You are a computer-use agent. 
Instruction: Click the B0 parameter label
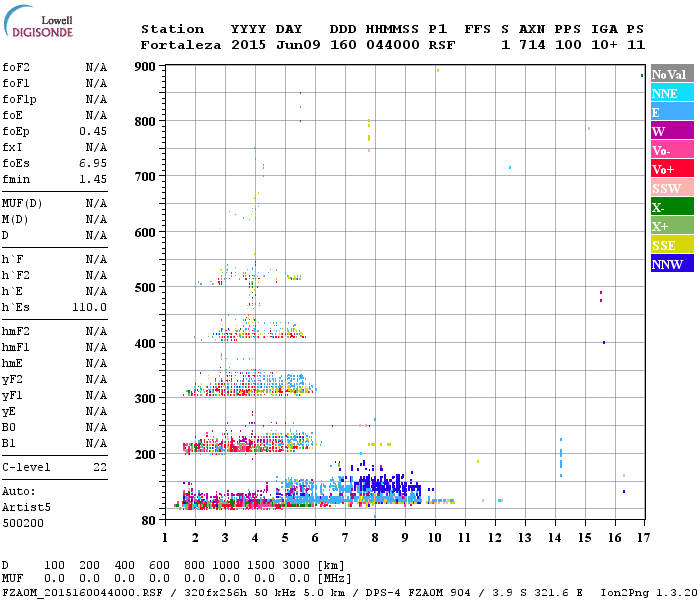click(9, 427)
